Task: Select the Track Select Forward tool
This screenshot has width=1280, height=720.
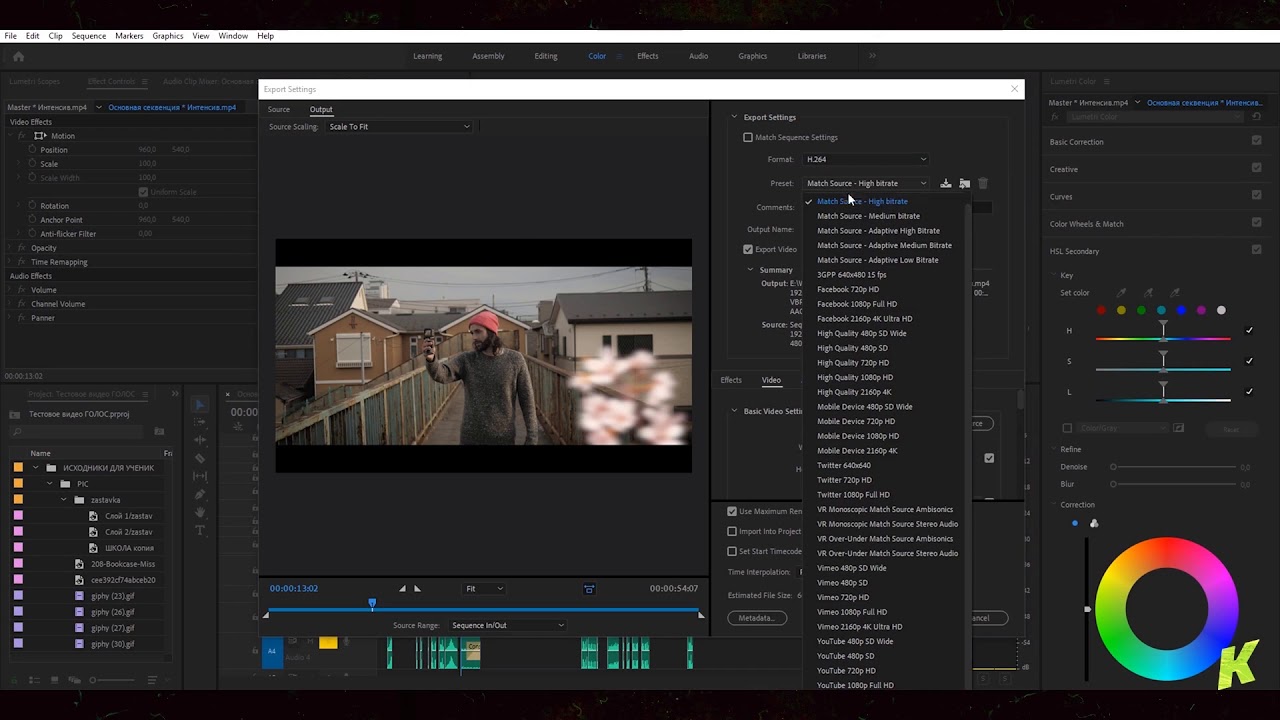Action: tap(200, 422)
